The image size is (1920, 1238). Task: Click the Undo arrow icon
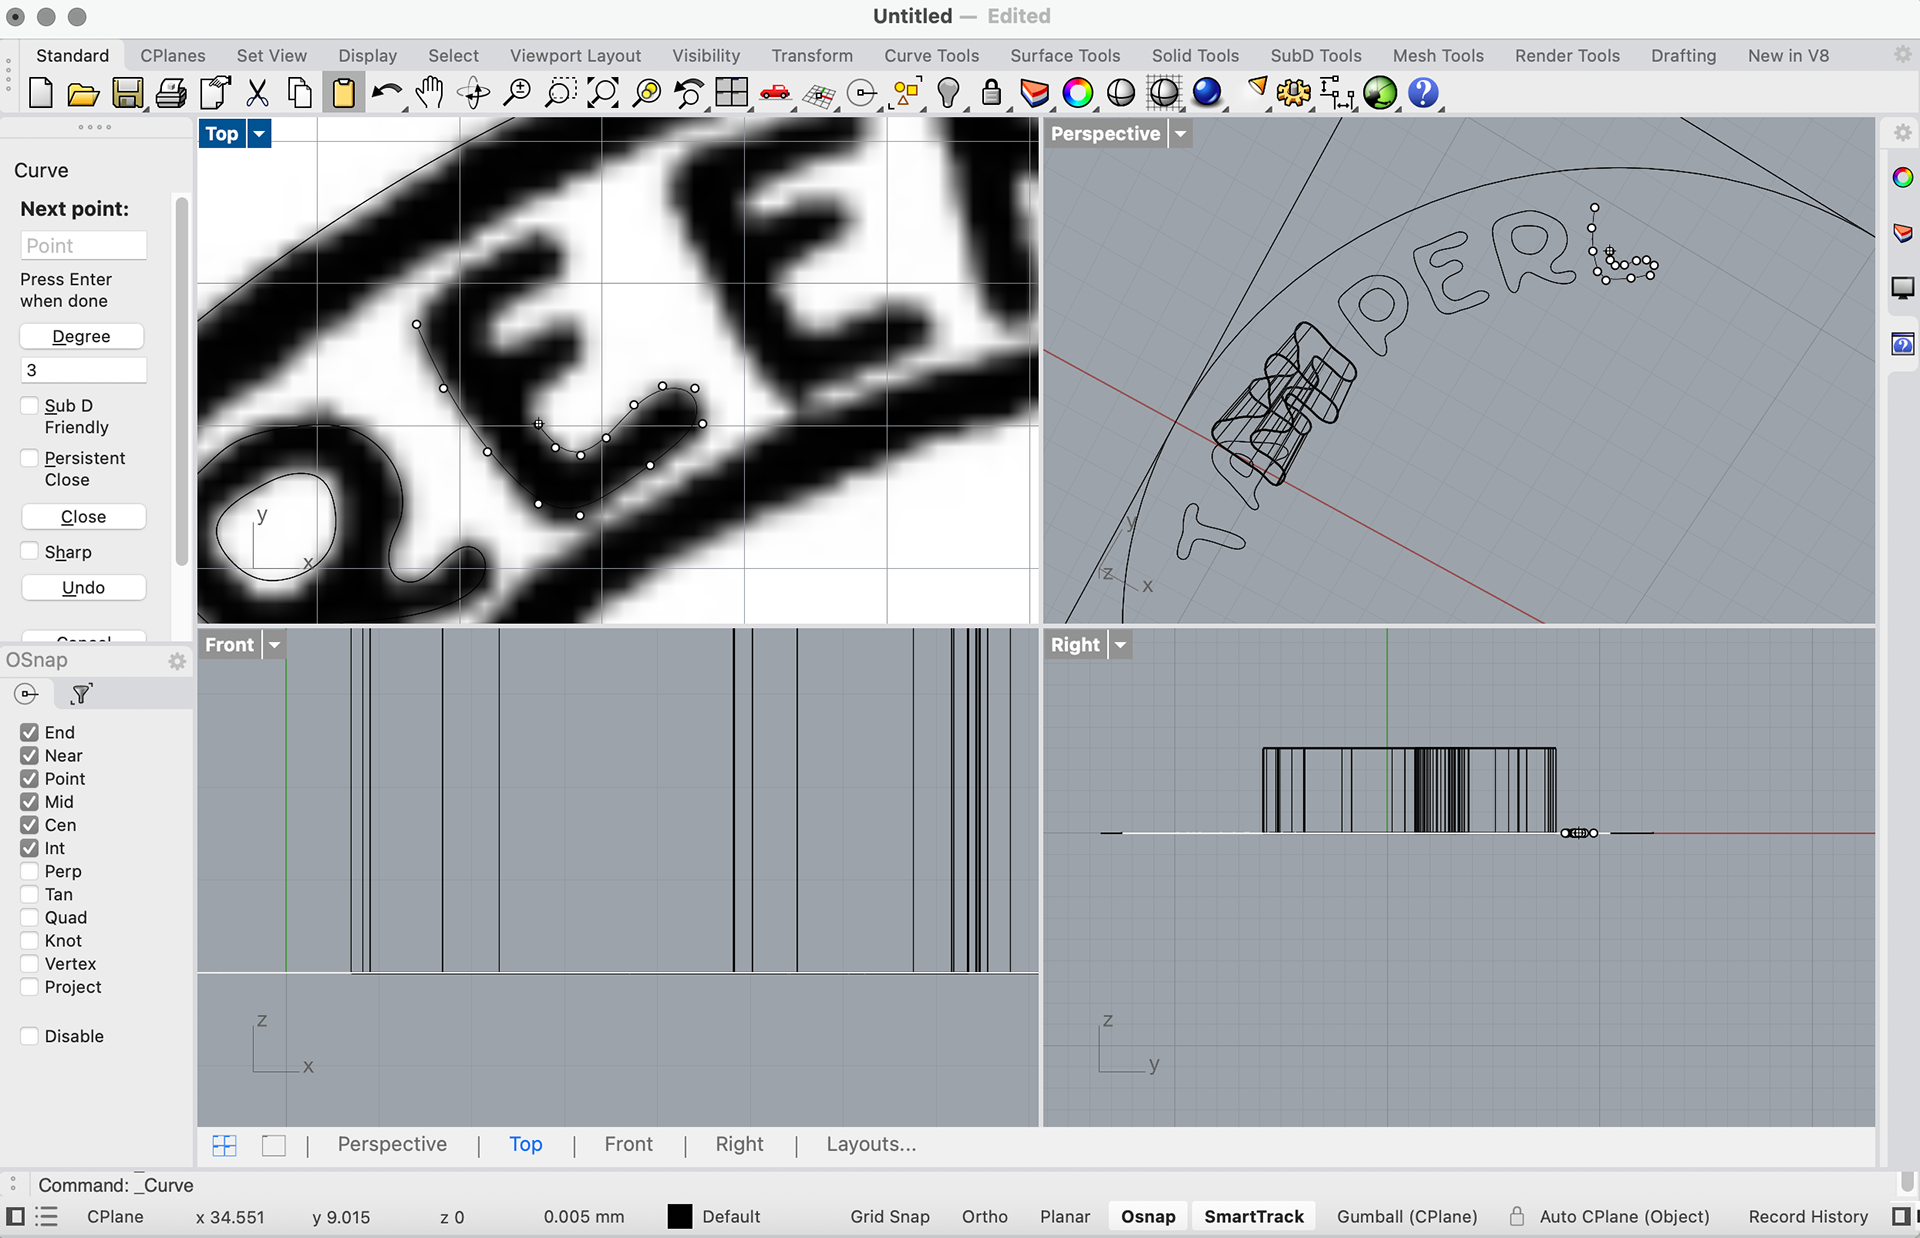coord(386,93)
